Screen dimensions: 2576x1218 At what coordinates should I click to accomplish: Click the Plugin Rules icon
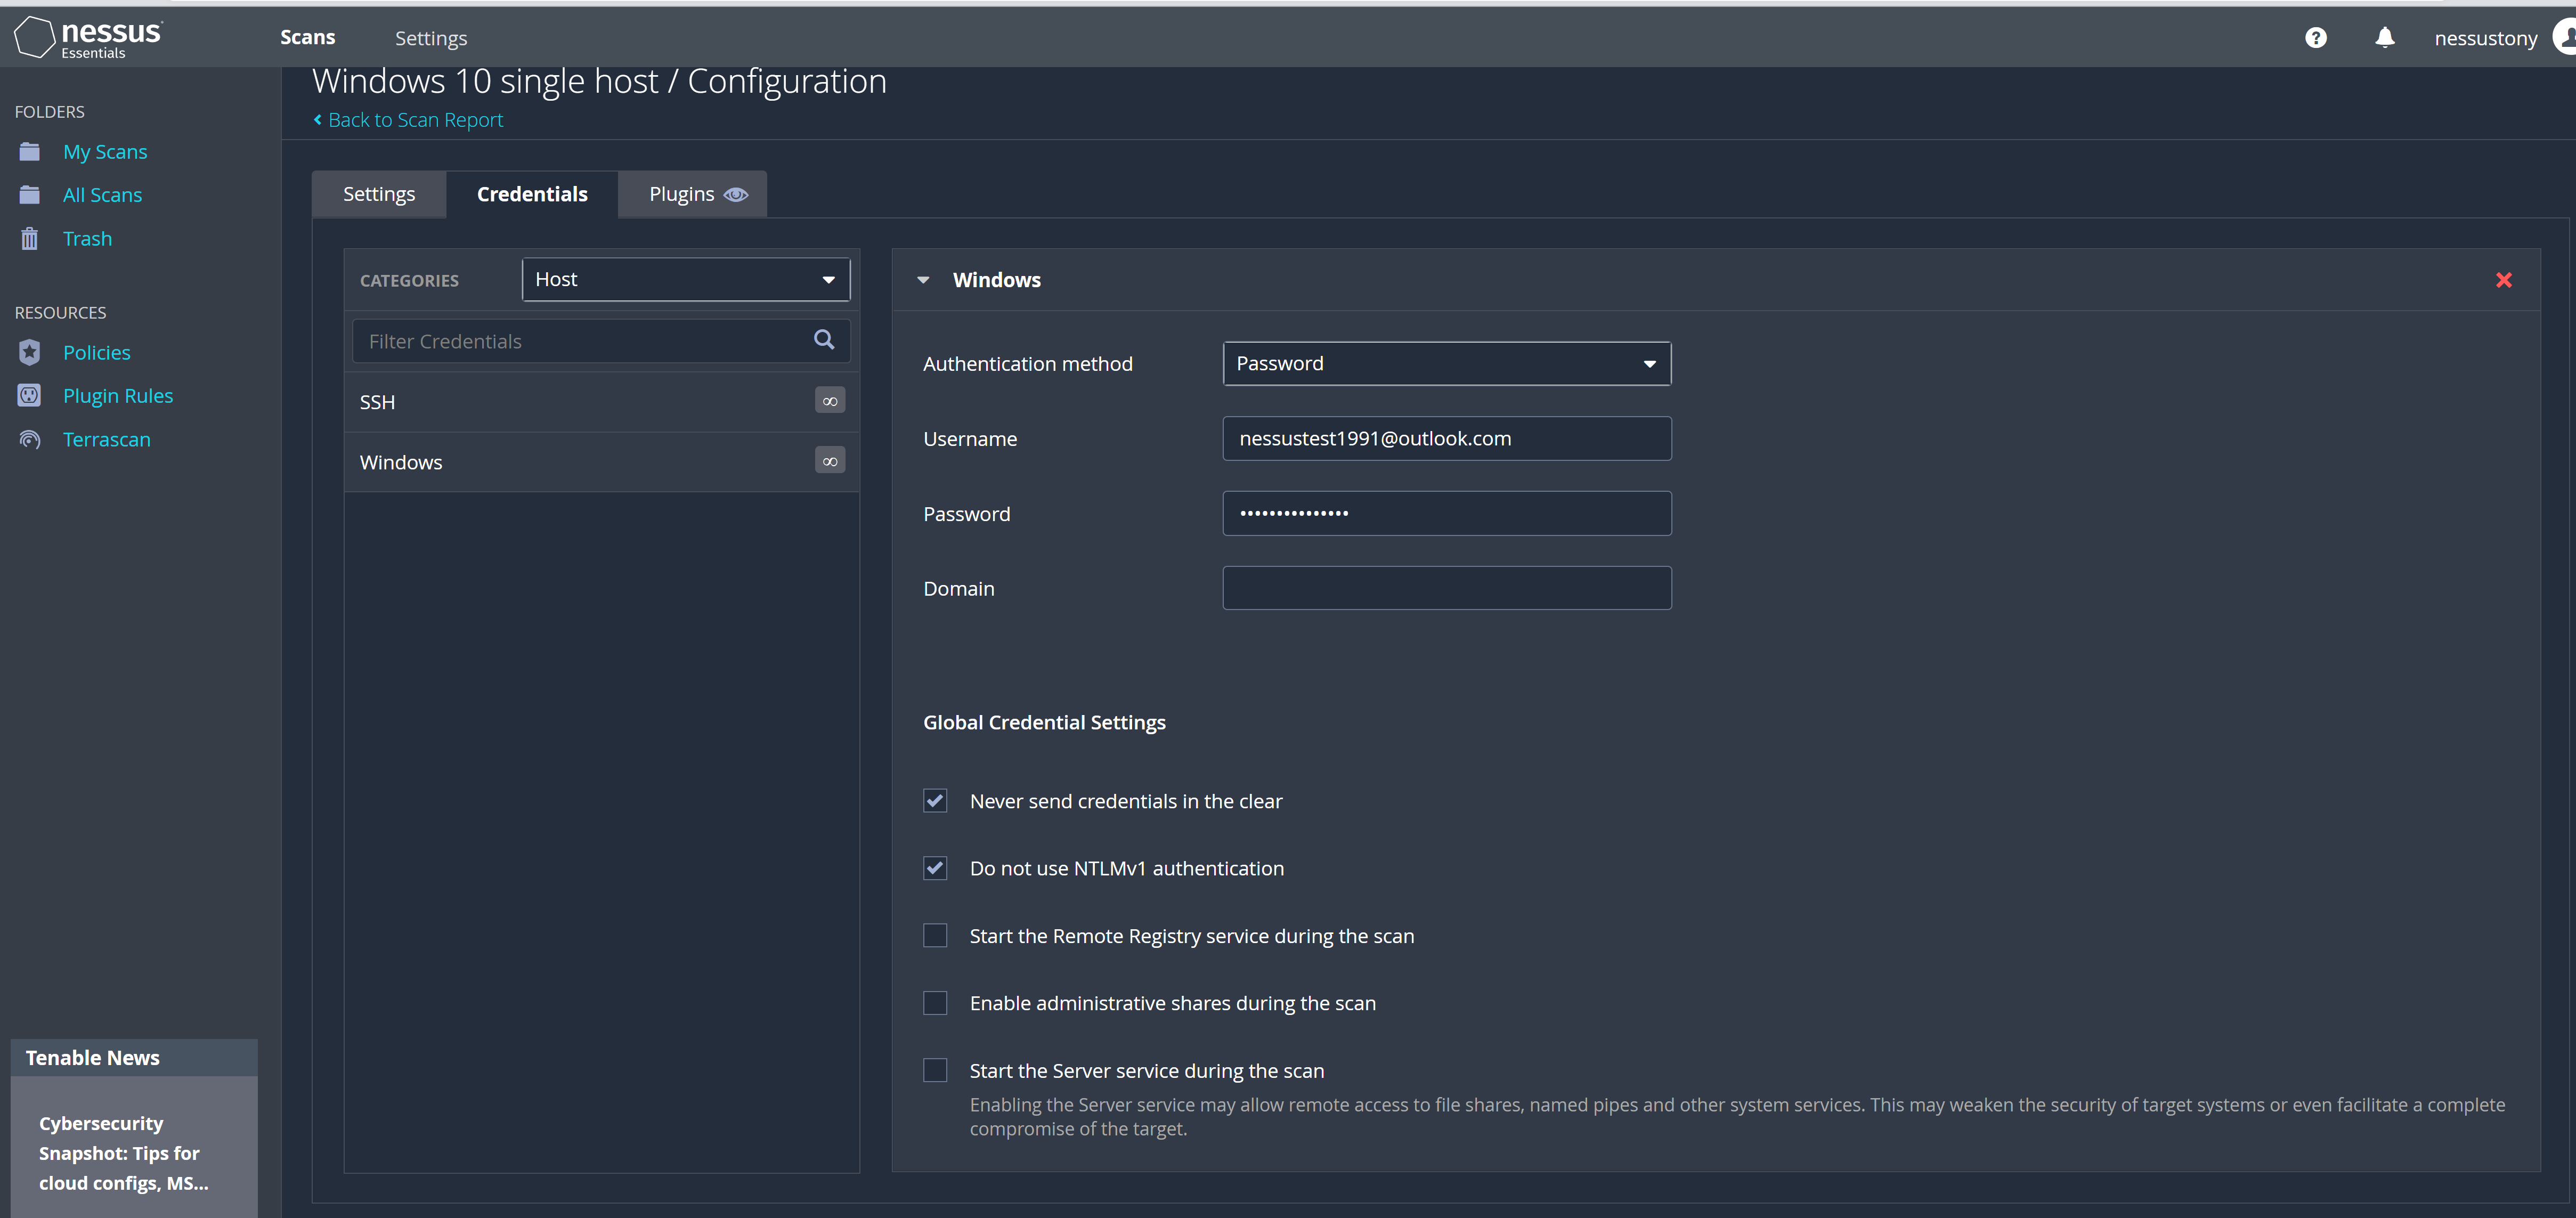point(29,395)
